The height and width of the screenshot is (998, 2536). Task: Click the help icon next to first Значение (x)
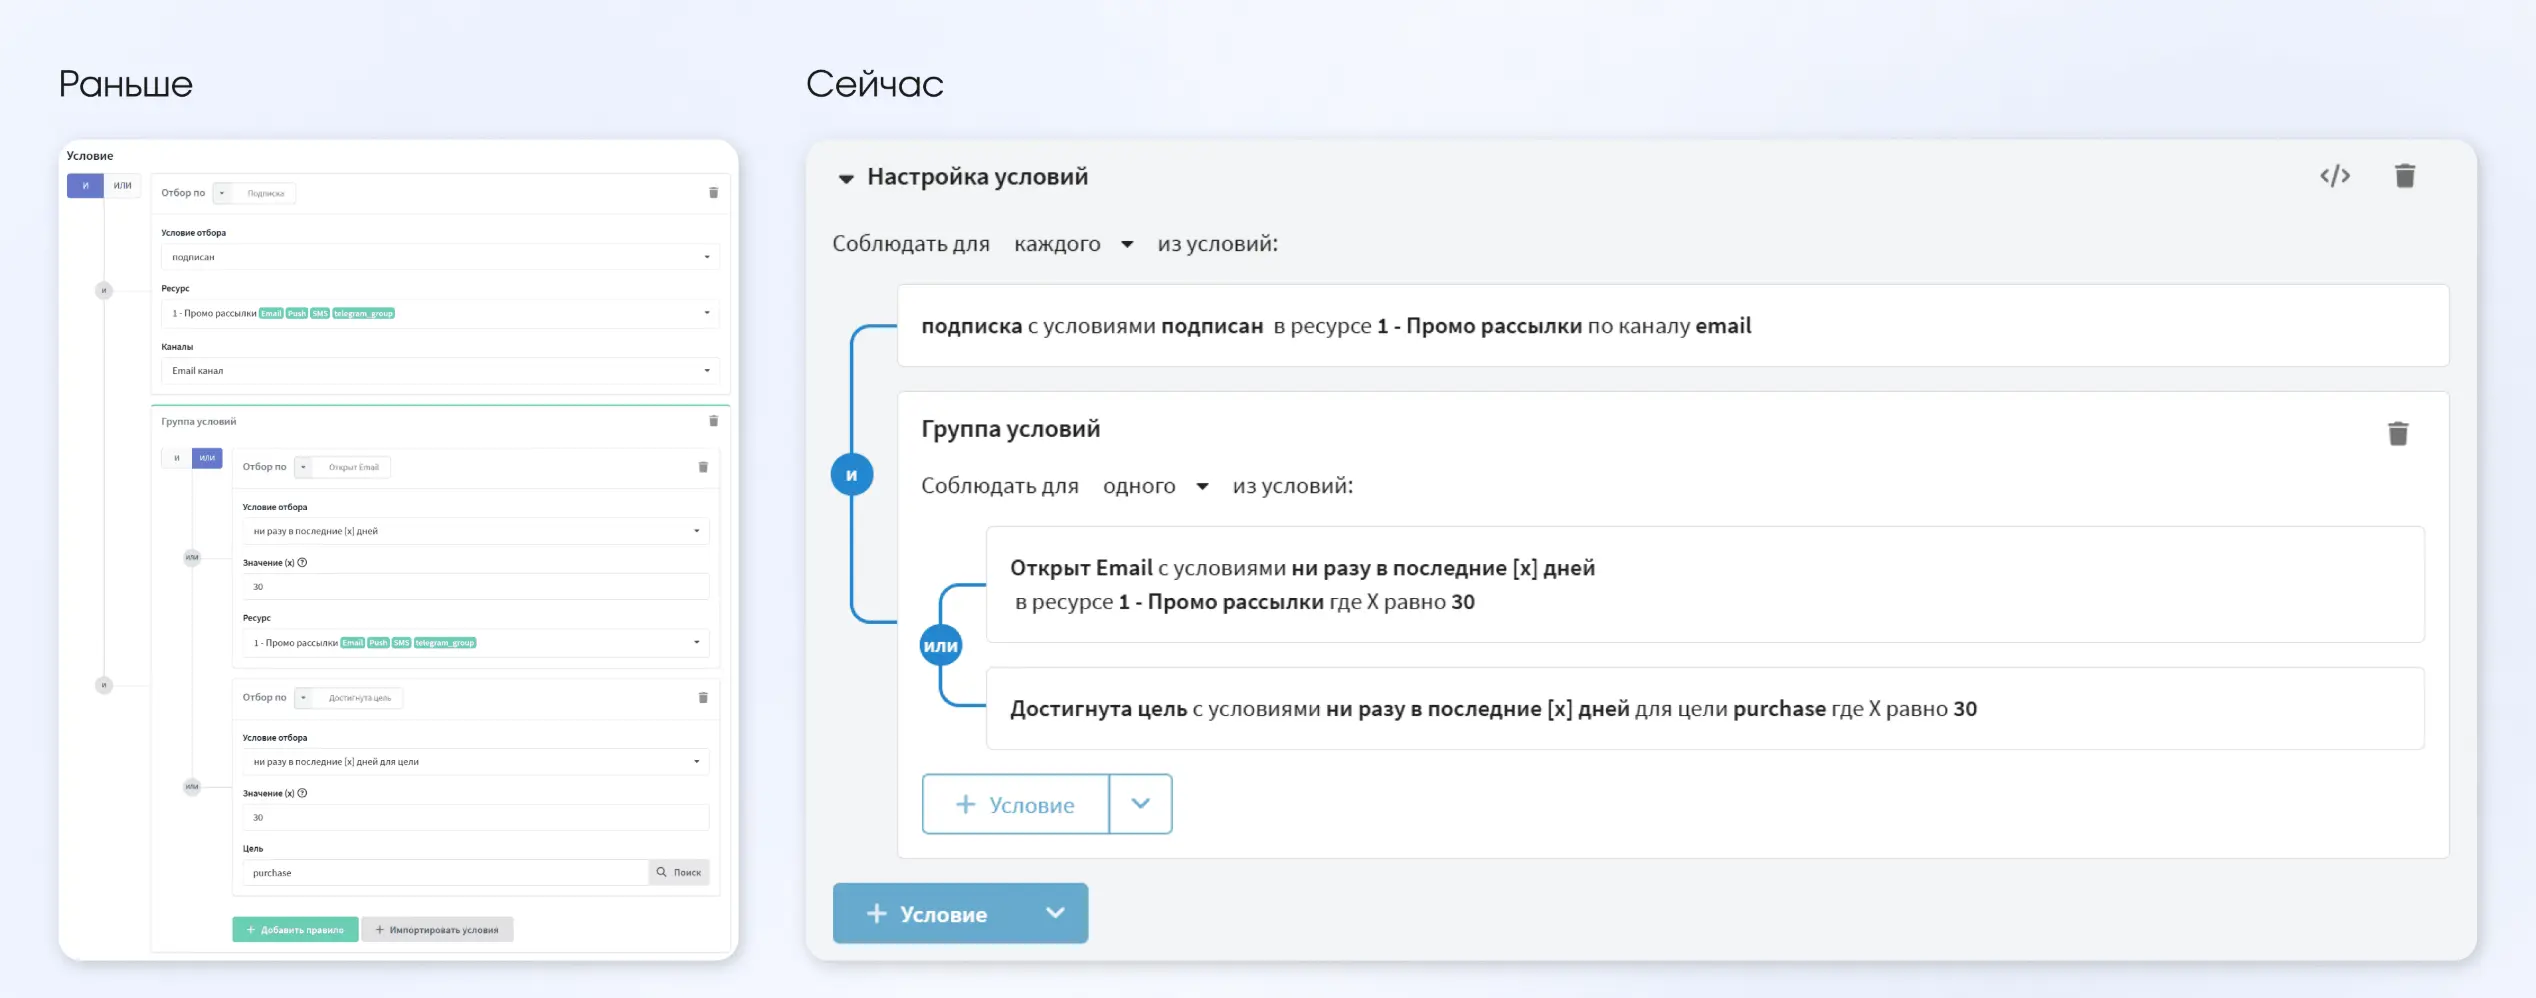point(303,562)
